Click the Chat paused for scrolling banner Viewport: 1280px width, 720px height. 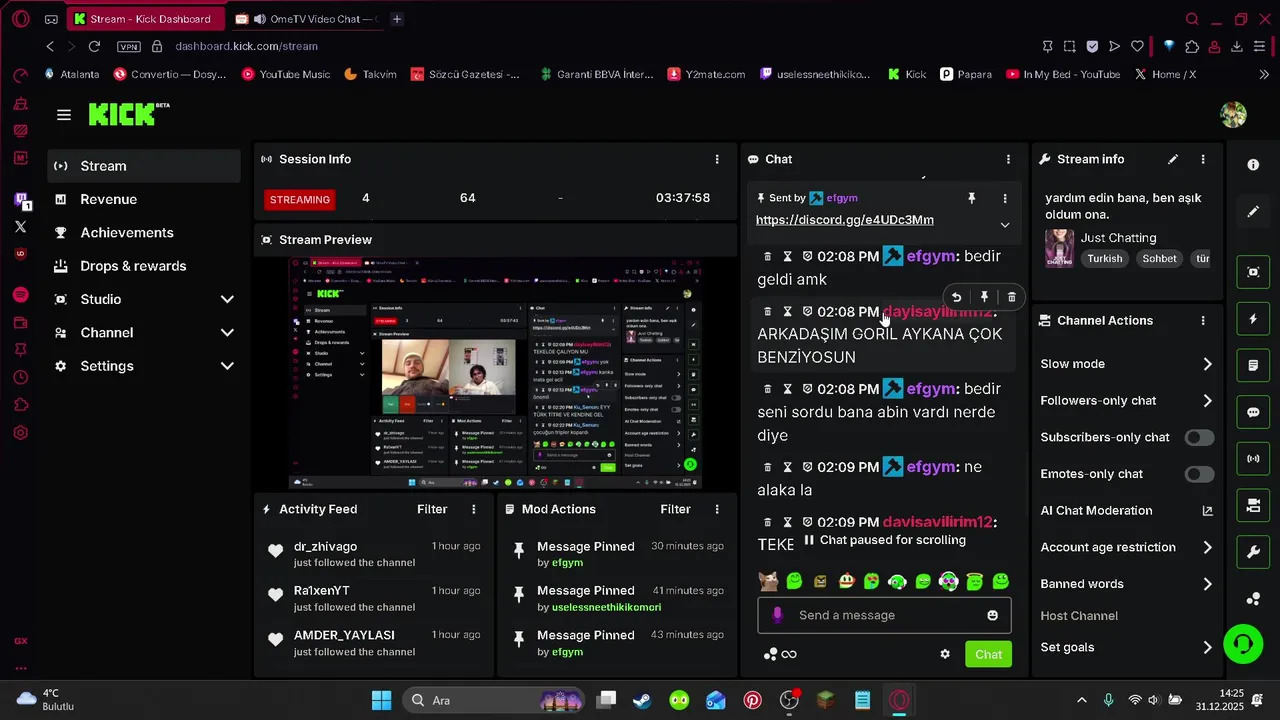884,540
